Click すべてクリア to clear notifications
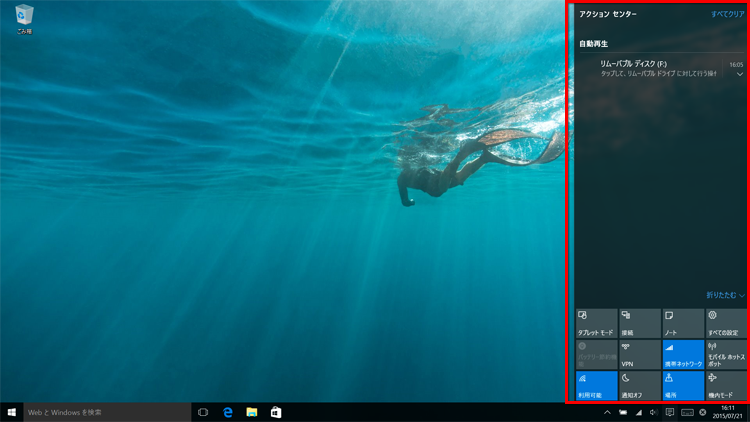The width and height of the screenshot is (750, 422). click(727, 15)
